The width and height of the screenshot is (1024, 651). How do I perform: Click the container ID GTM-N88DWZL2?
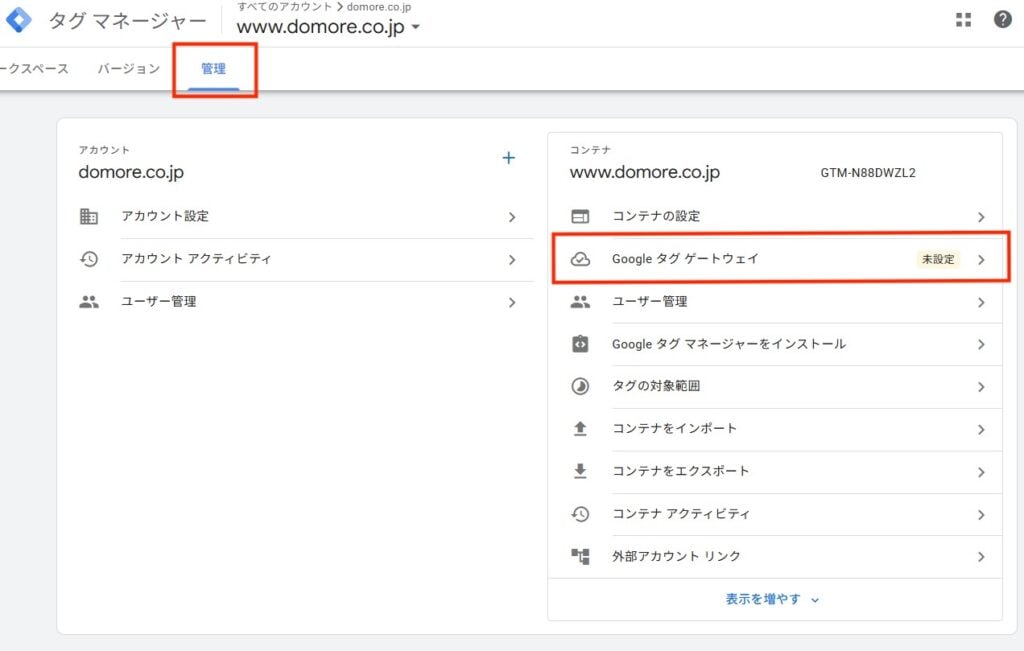(x=868, y=173)
